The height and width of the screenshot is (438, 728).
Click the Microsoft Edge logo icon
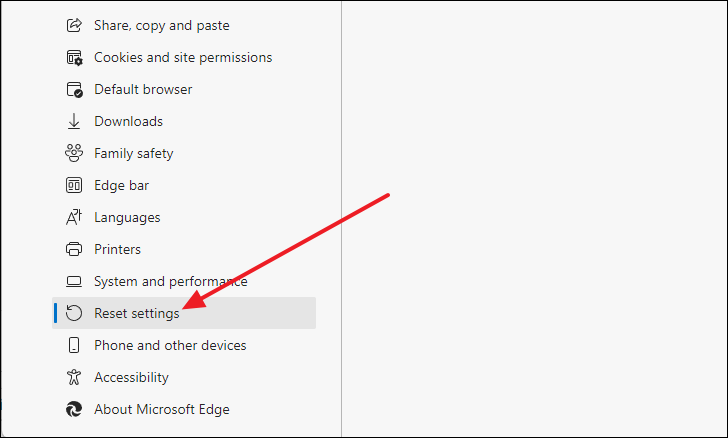[73, 409]
